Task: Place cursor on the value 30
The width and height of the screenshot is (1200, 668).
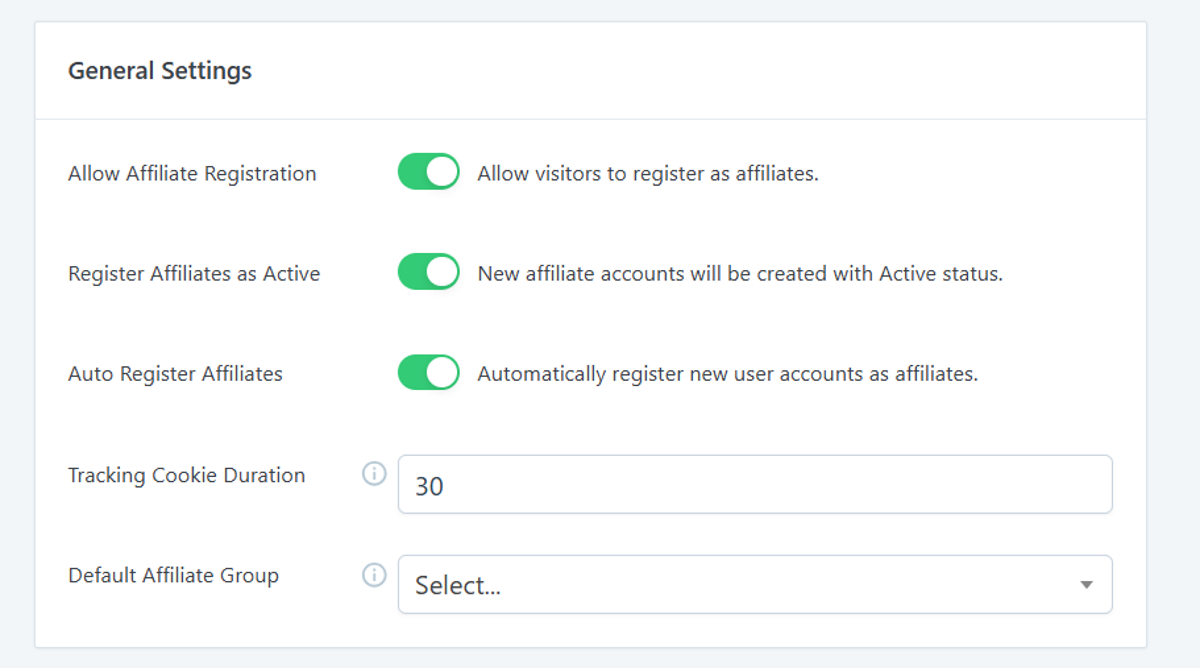Action: coord(429,486)
